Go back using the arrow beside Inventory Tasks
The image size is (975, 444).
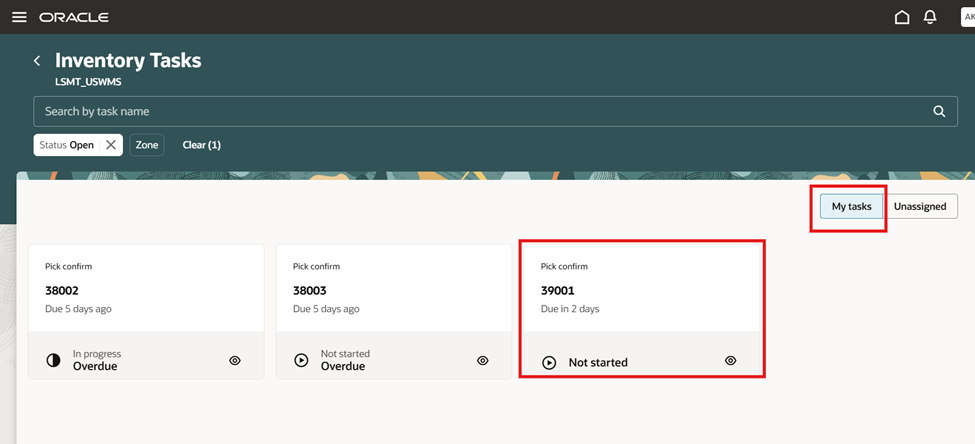tap(37, 60)
